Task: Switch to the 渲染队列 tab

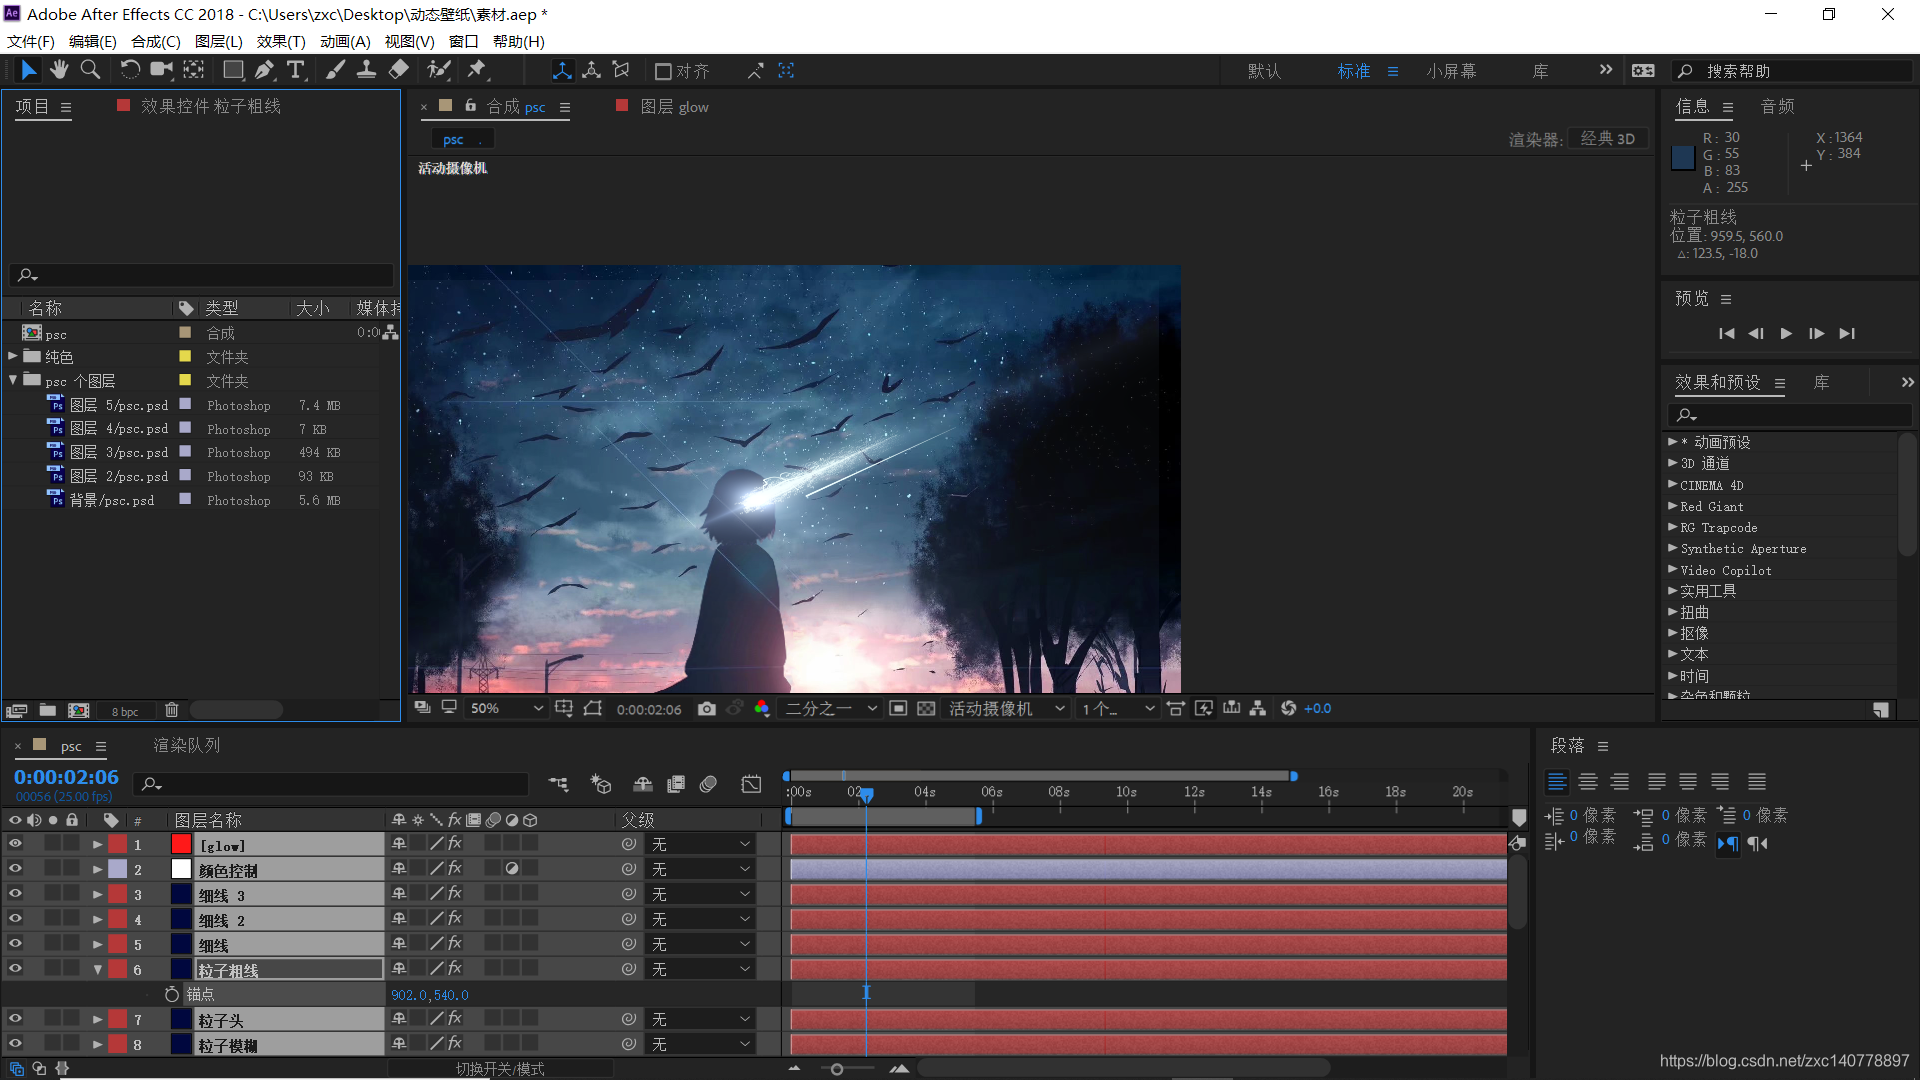Action: coord(186,745)
